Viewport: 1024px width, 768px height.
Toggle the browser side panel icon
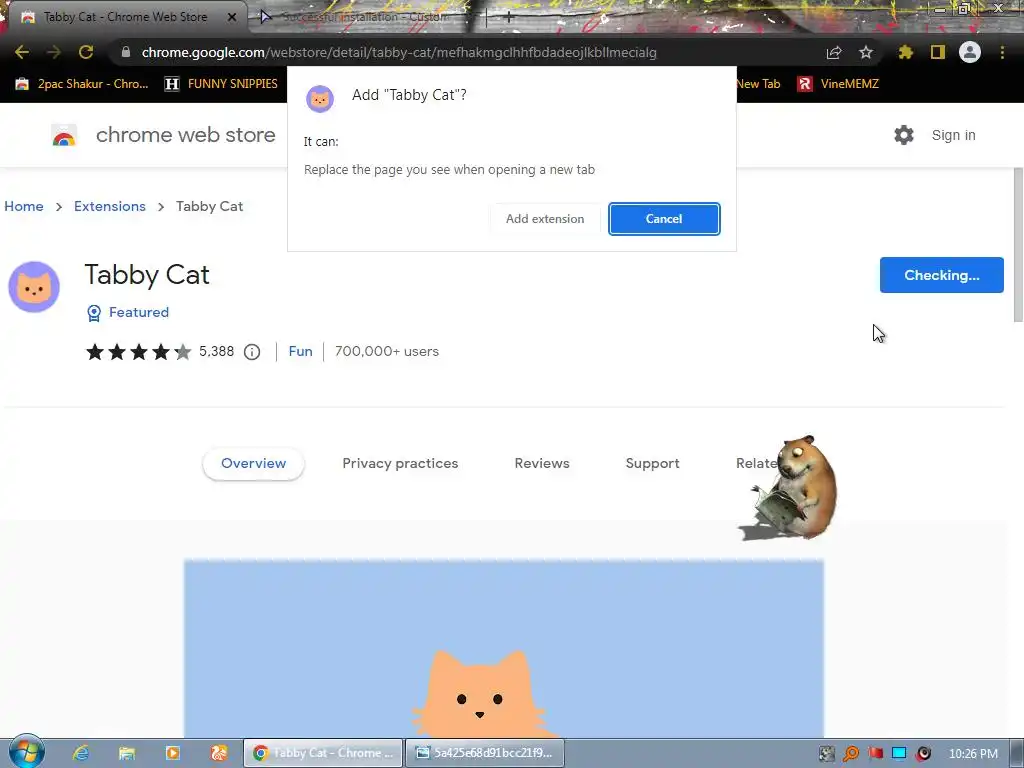(938, 52)
